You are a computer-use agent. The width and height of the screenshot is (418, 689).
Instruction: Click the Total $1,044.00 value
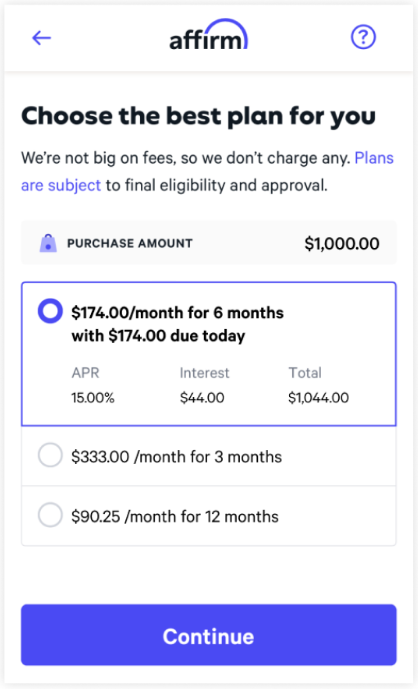click(x=318, y=398)
